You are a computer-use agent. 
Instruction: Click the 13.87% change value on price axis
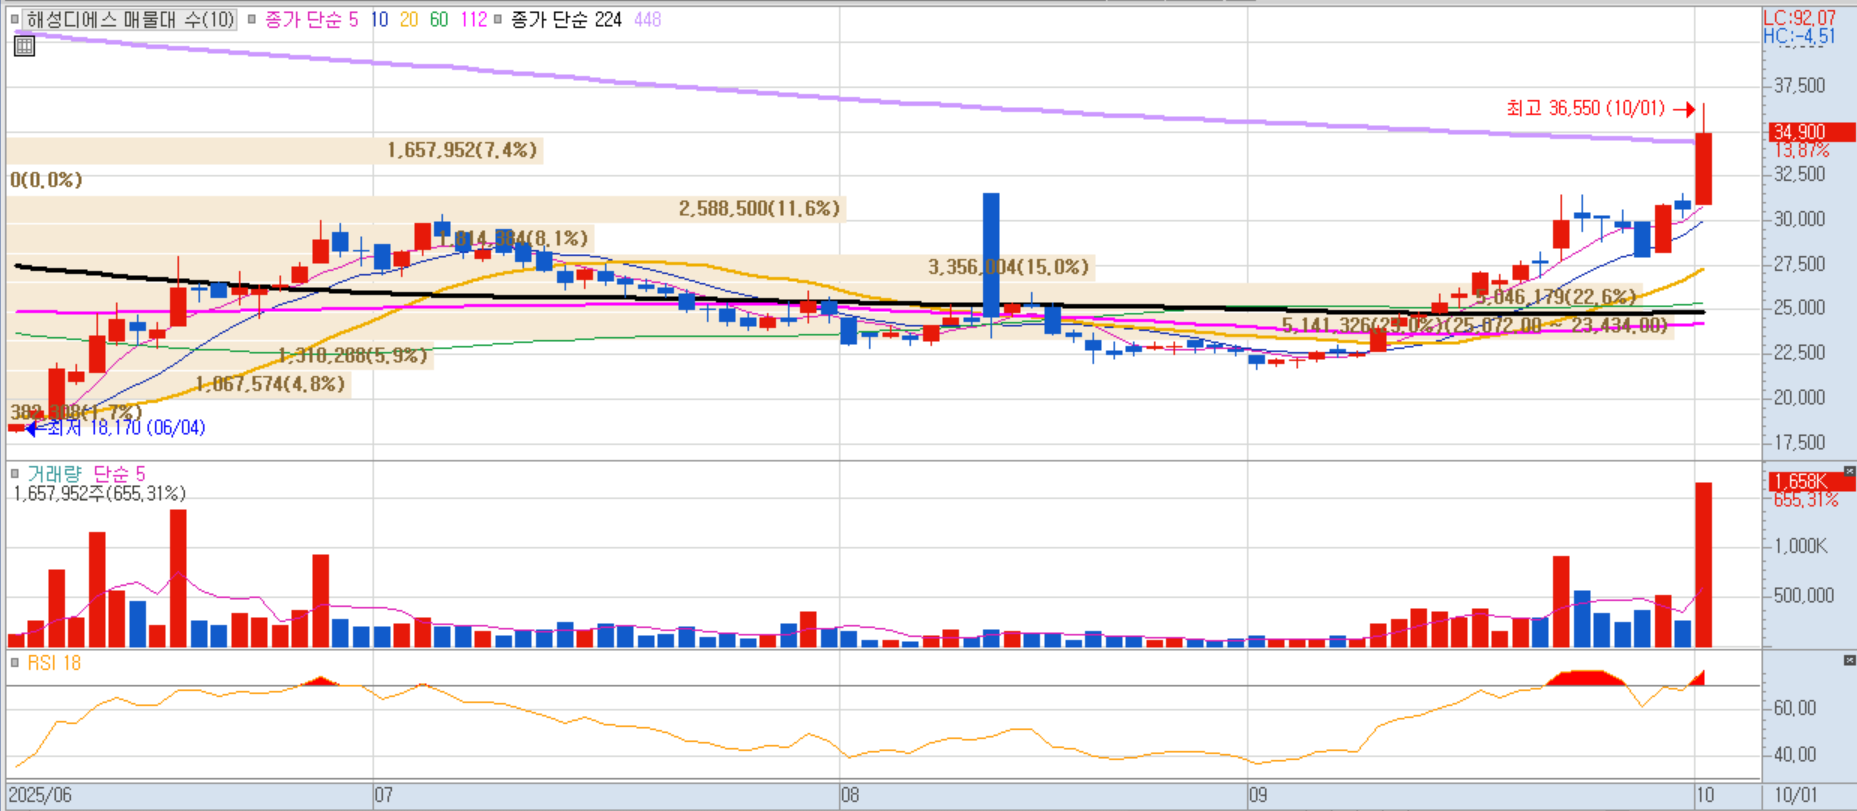(x=1802, y=150)
